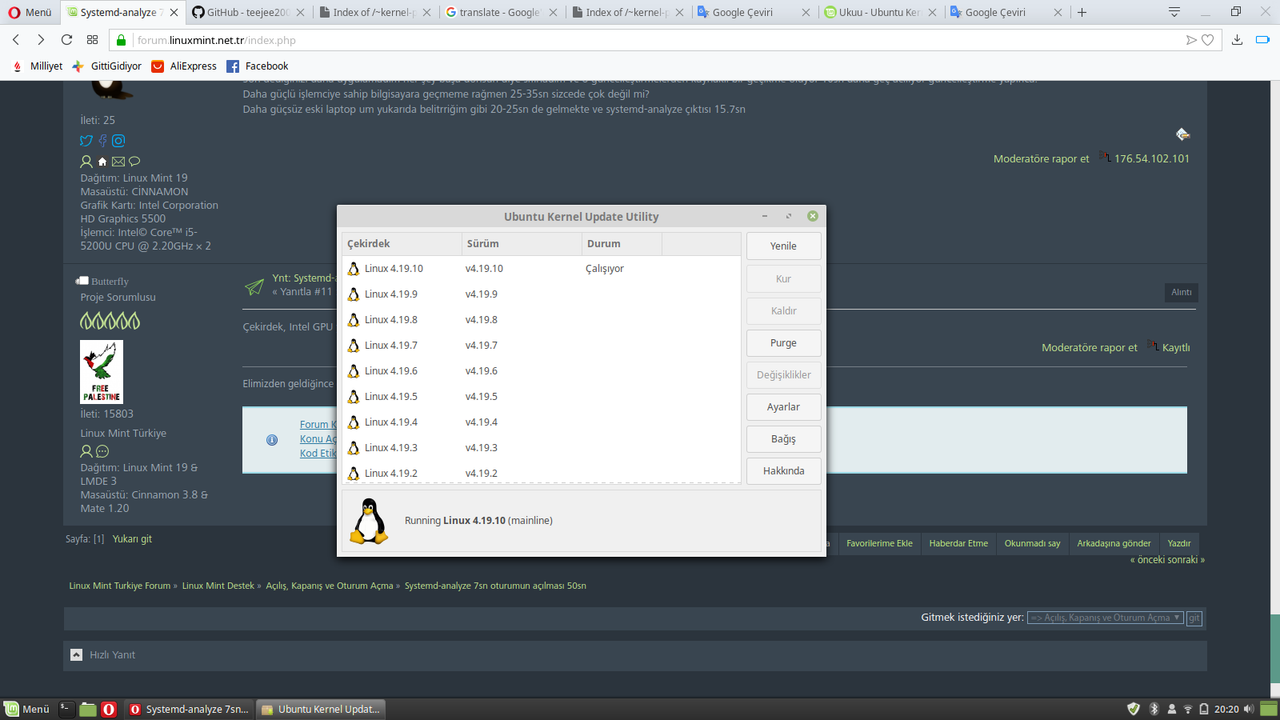1280x720 pixels.
Task: Switch to the Ukuu - Ubuntu Kernel tab
Action: click(879, 12)
